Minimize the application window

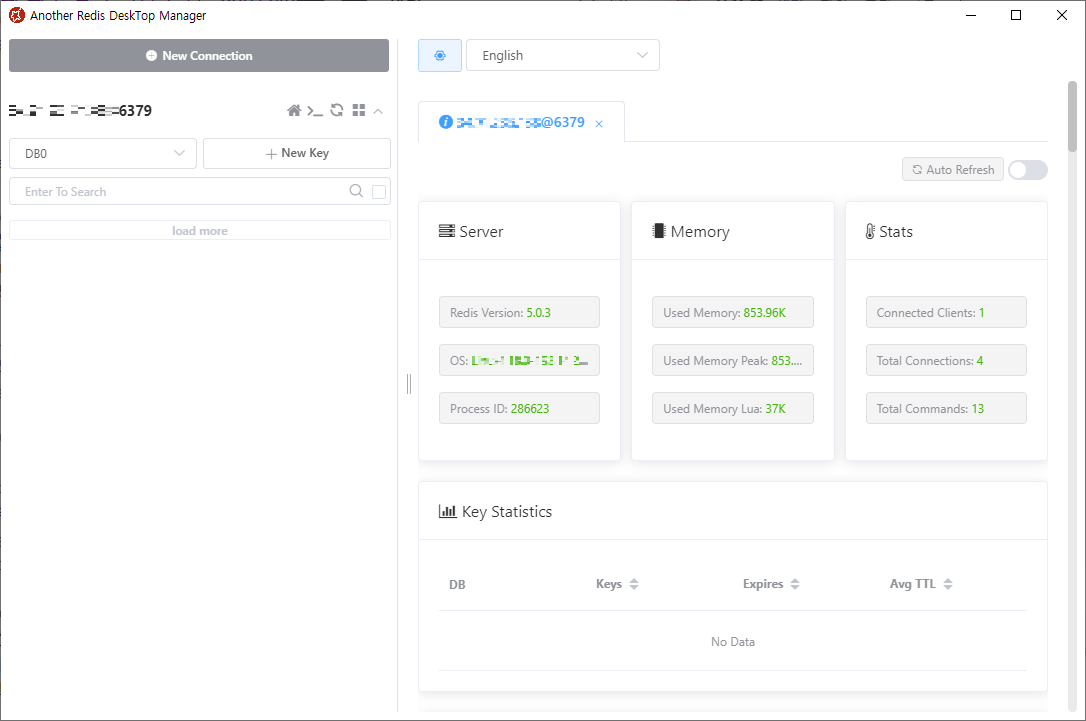click(x=971, y=15)
